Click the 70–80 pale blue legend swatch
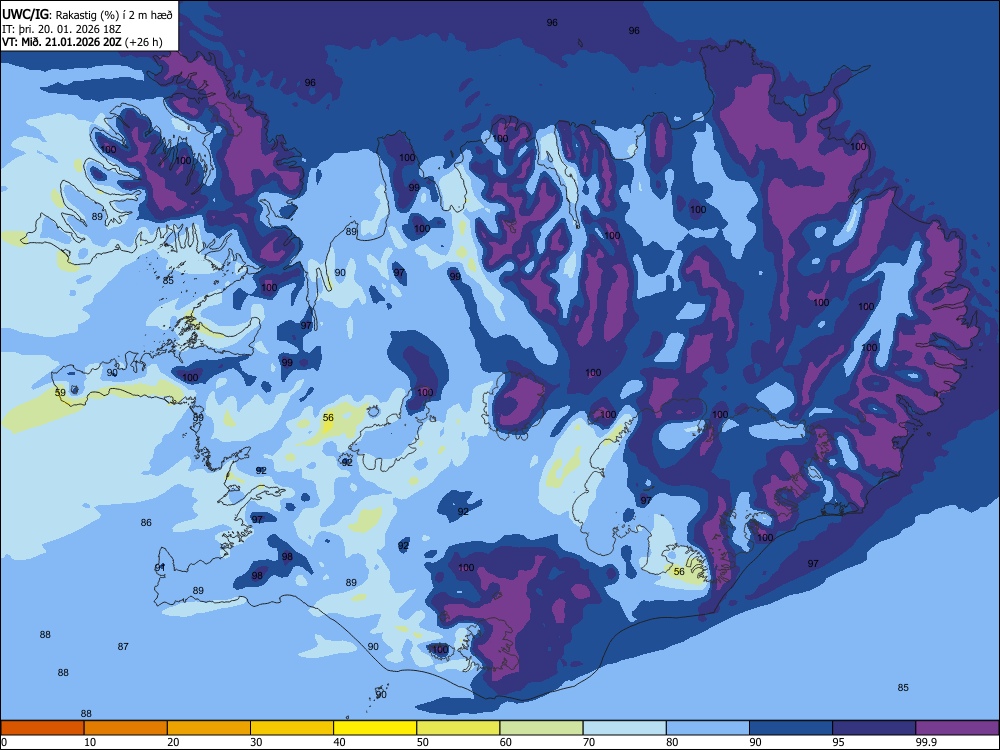Viewport: 1000px width, 750px height. (x=624, y=728)
